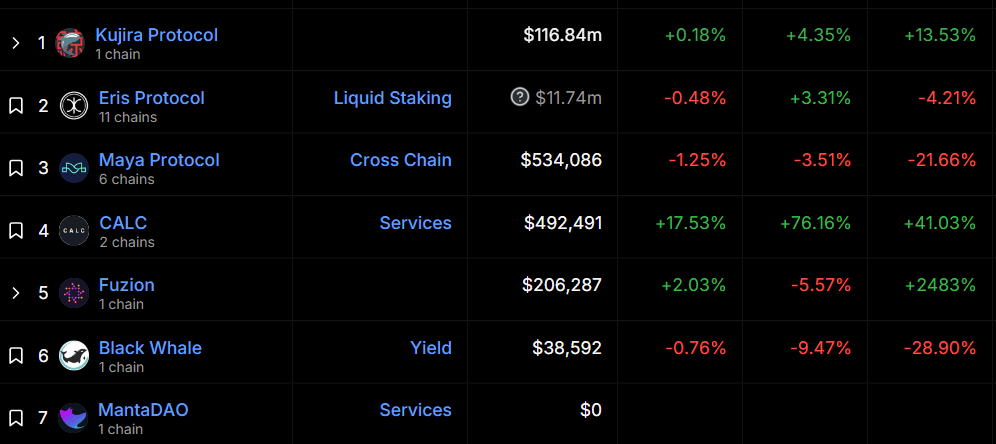The height and width of the screenshot is (444, 996).
Task: Click the Kujira Protocol logo icon
Action: point(71,43)
